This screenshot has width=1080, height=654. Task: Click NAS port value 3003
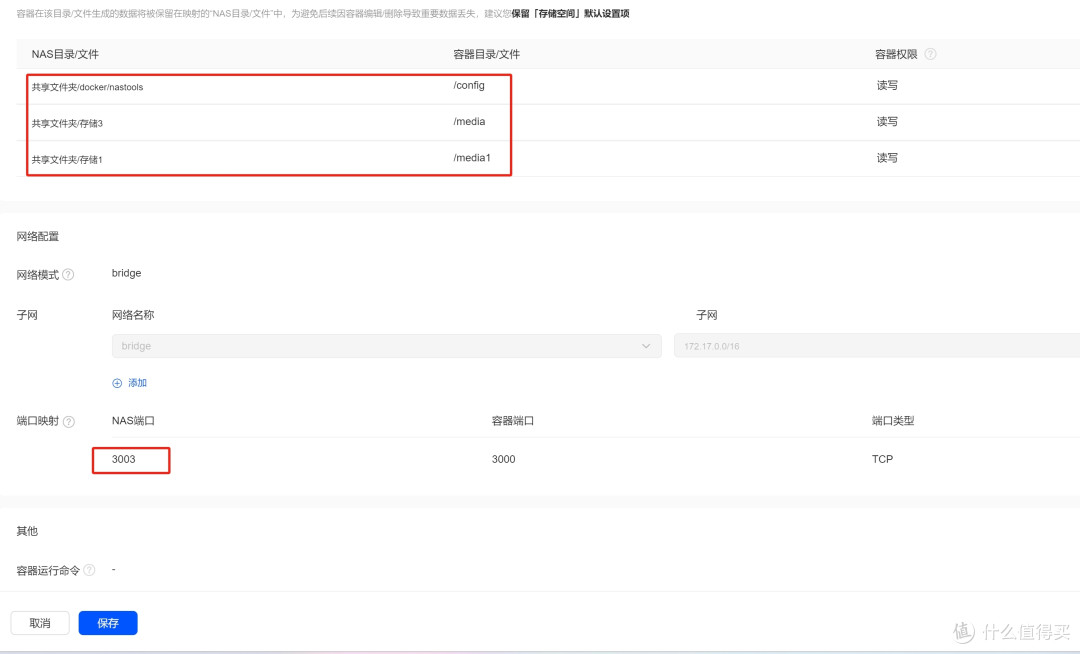coord(124,459)
